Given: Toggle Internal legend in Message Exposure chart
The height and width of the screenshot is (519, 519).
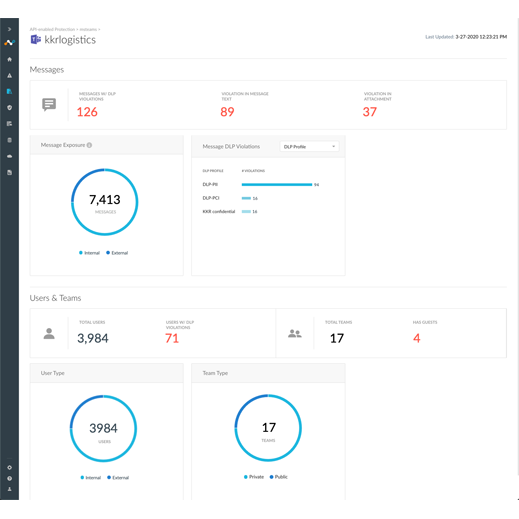Looking at the screenshot, I should pos(89,253).
